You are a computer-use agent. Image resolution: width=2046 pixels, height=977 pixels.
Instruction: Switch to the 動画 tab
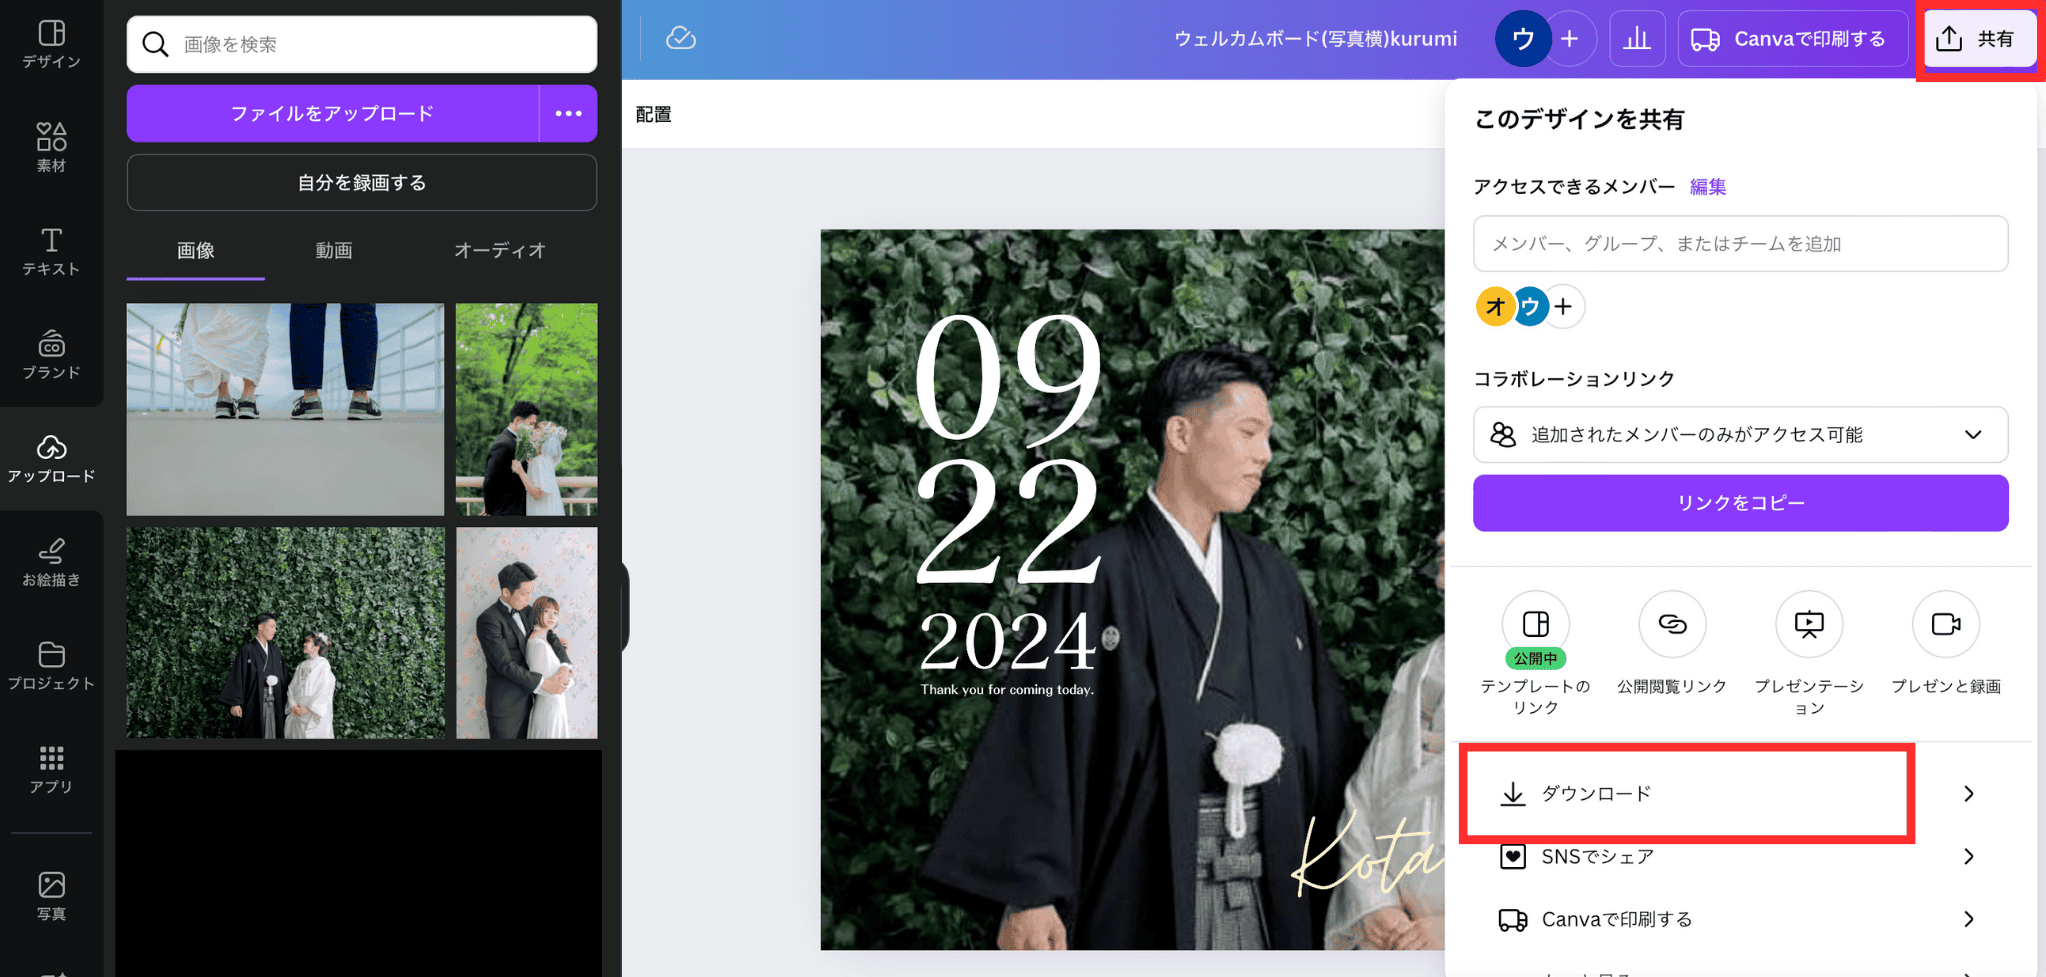334,250
